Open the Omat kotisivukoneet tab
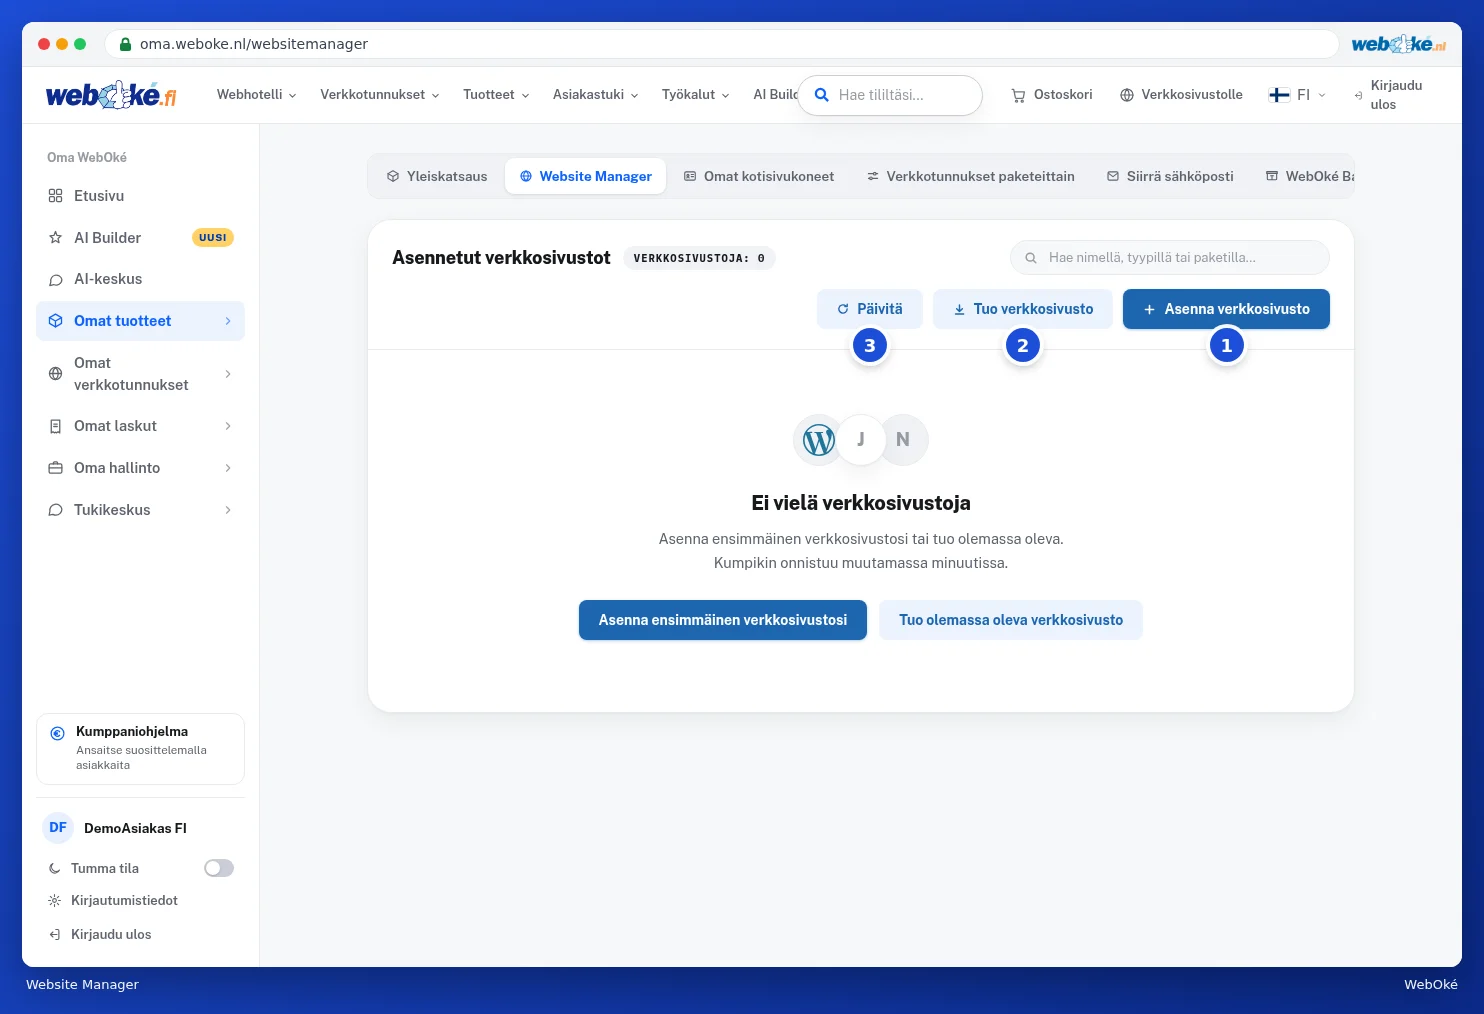 pos(759,176)
